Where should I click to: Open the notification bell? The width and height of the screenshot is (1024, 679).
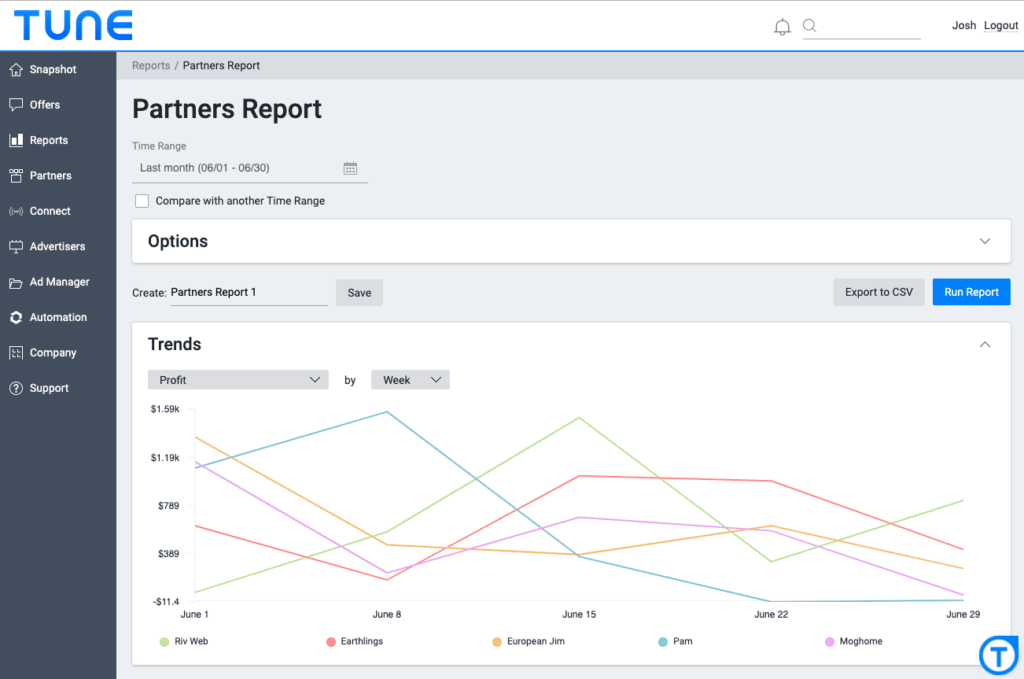click(x=782, y=25)
